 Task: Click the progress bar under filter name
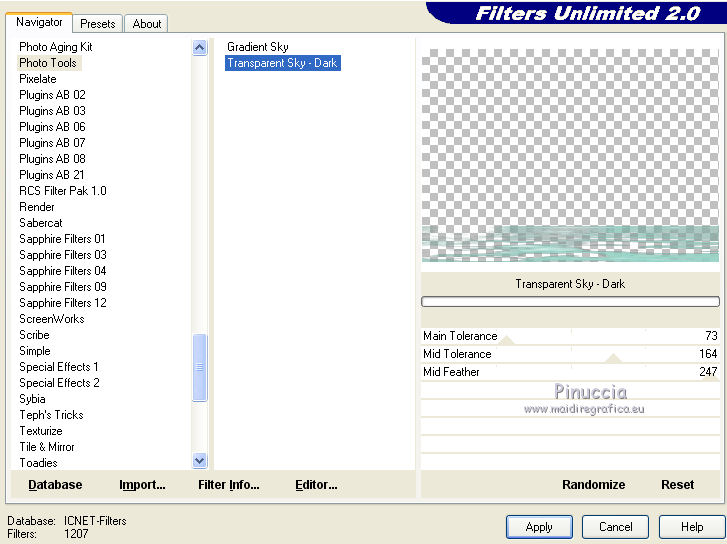(570, 301)
